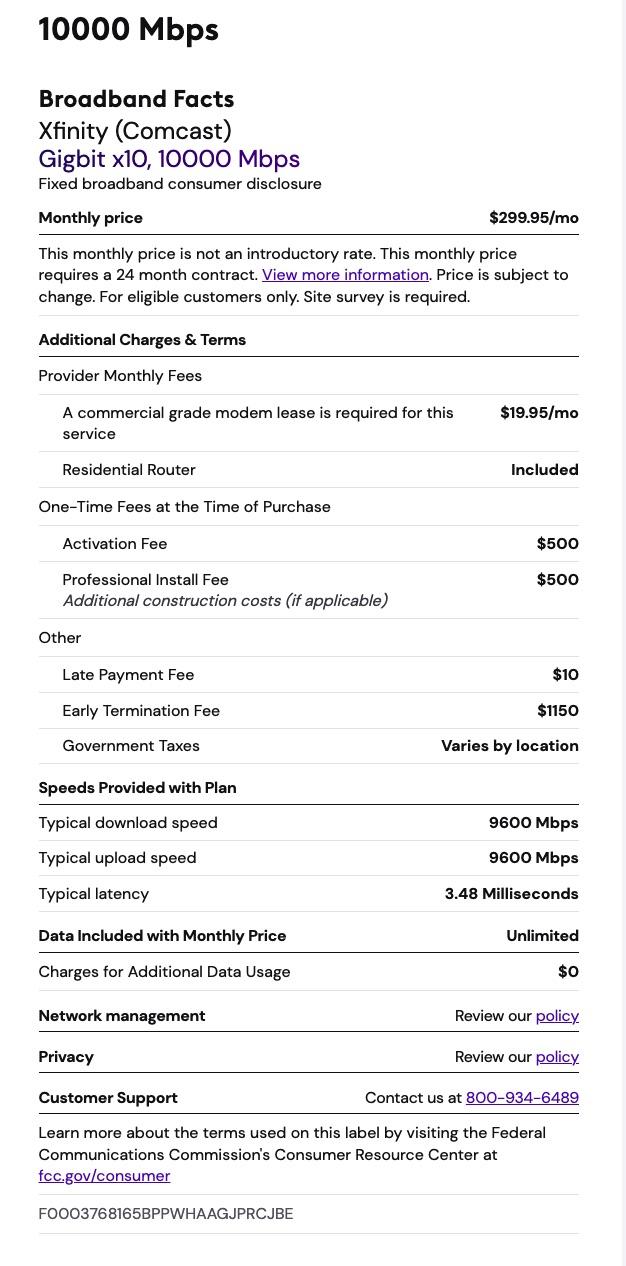Click the plan ID code F0003768165BPPWHAAGJPRCJBE
Screen dimensions: 626x1266
pyautogui.click(x=166, y=1214)
